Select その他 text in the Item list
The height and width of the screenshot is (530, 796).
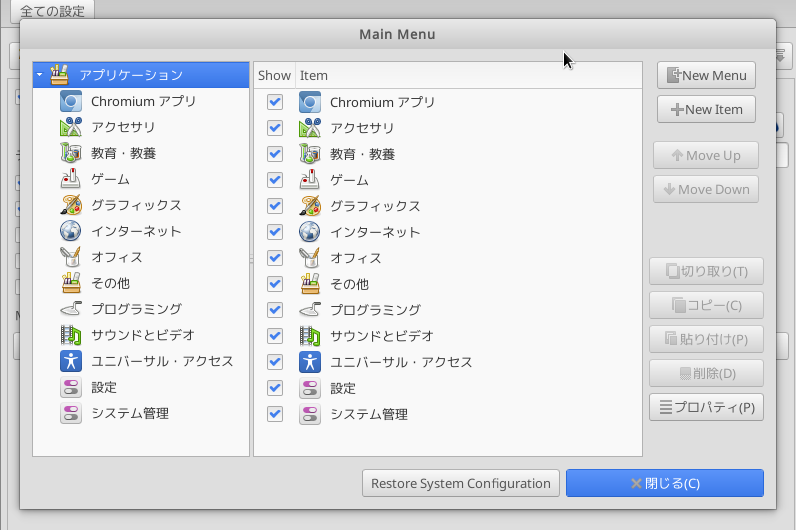click(x=350, y=284)
